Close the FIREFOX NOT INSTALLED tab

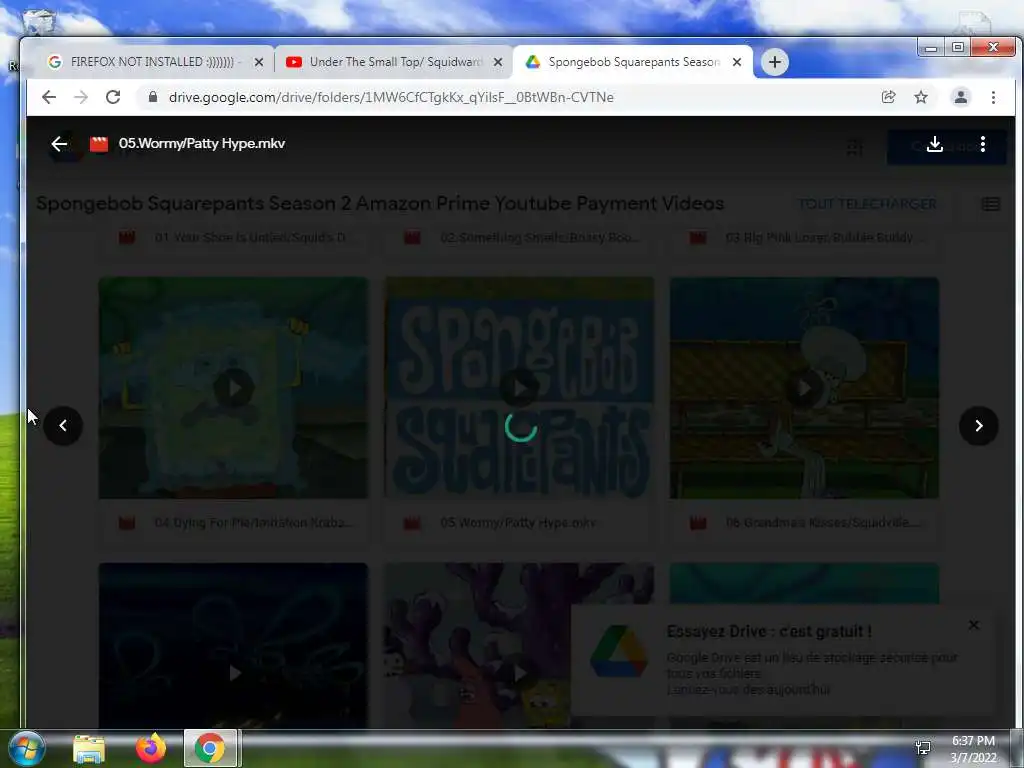pyautogui.click(x=259, y=62)
